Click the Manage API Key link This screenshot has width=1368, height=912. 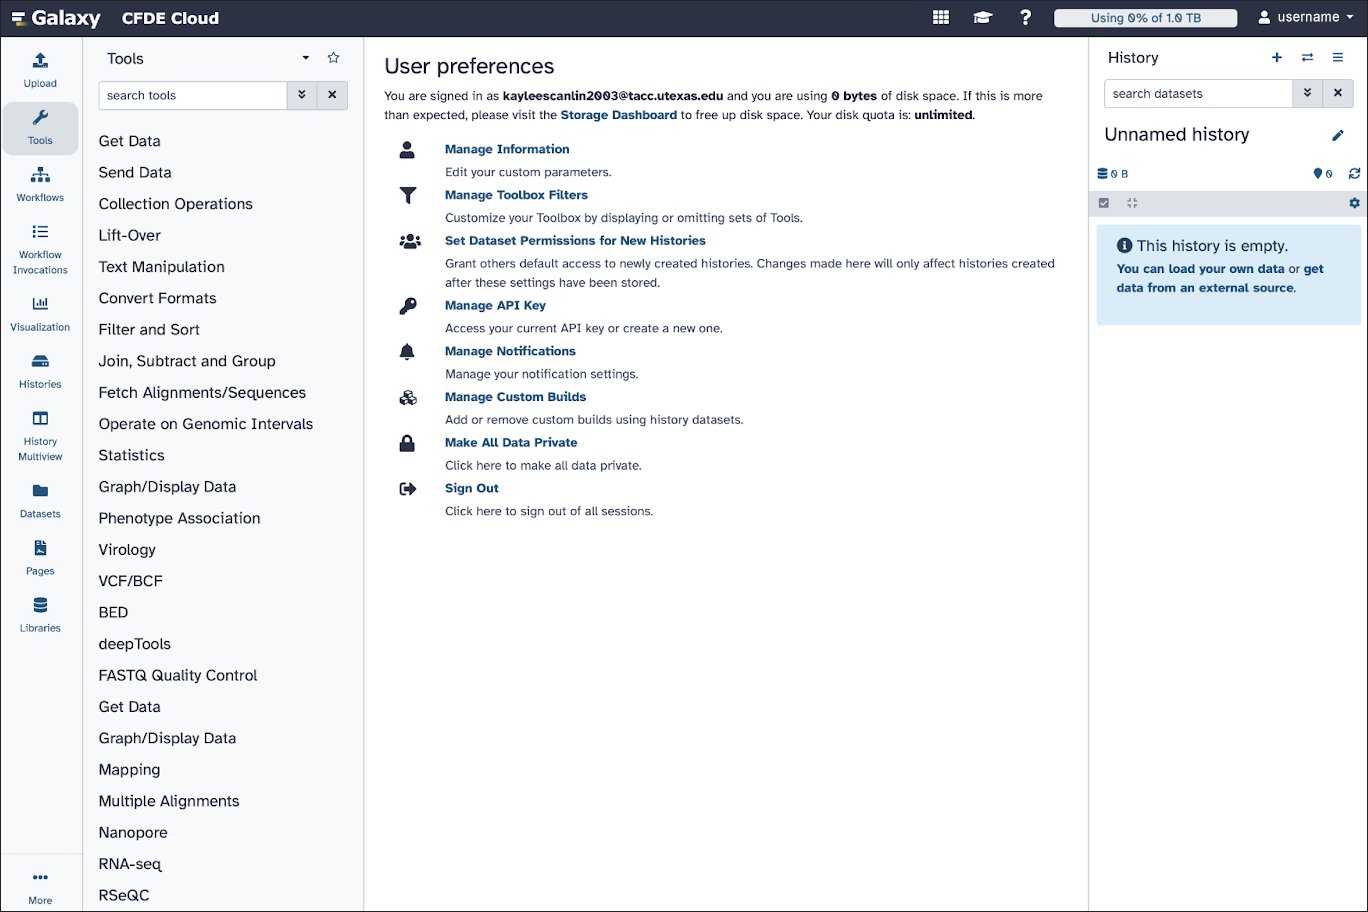[495, 306]
